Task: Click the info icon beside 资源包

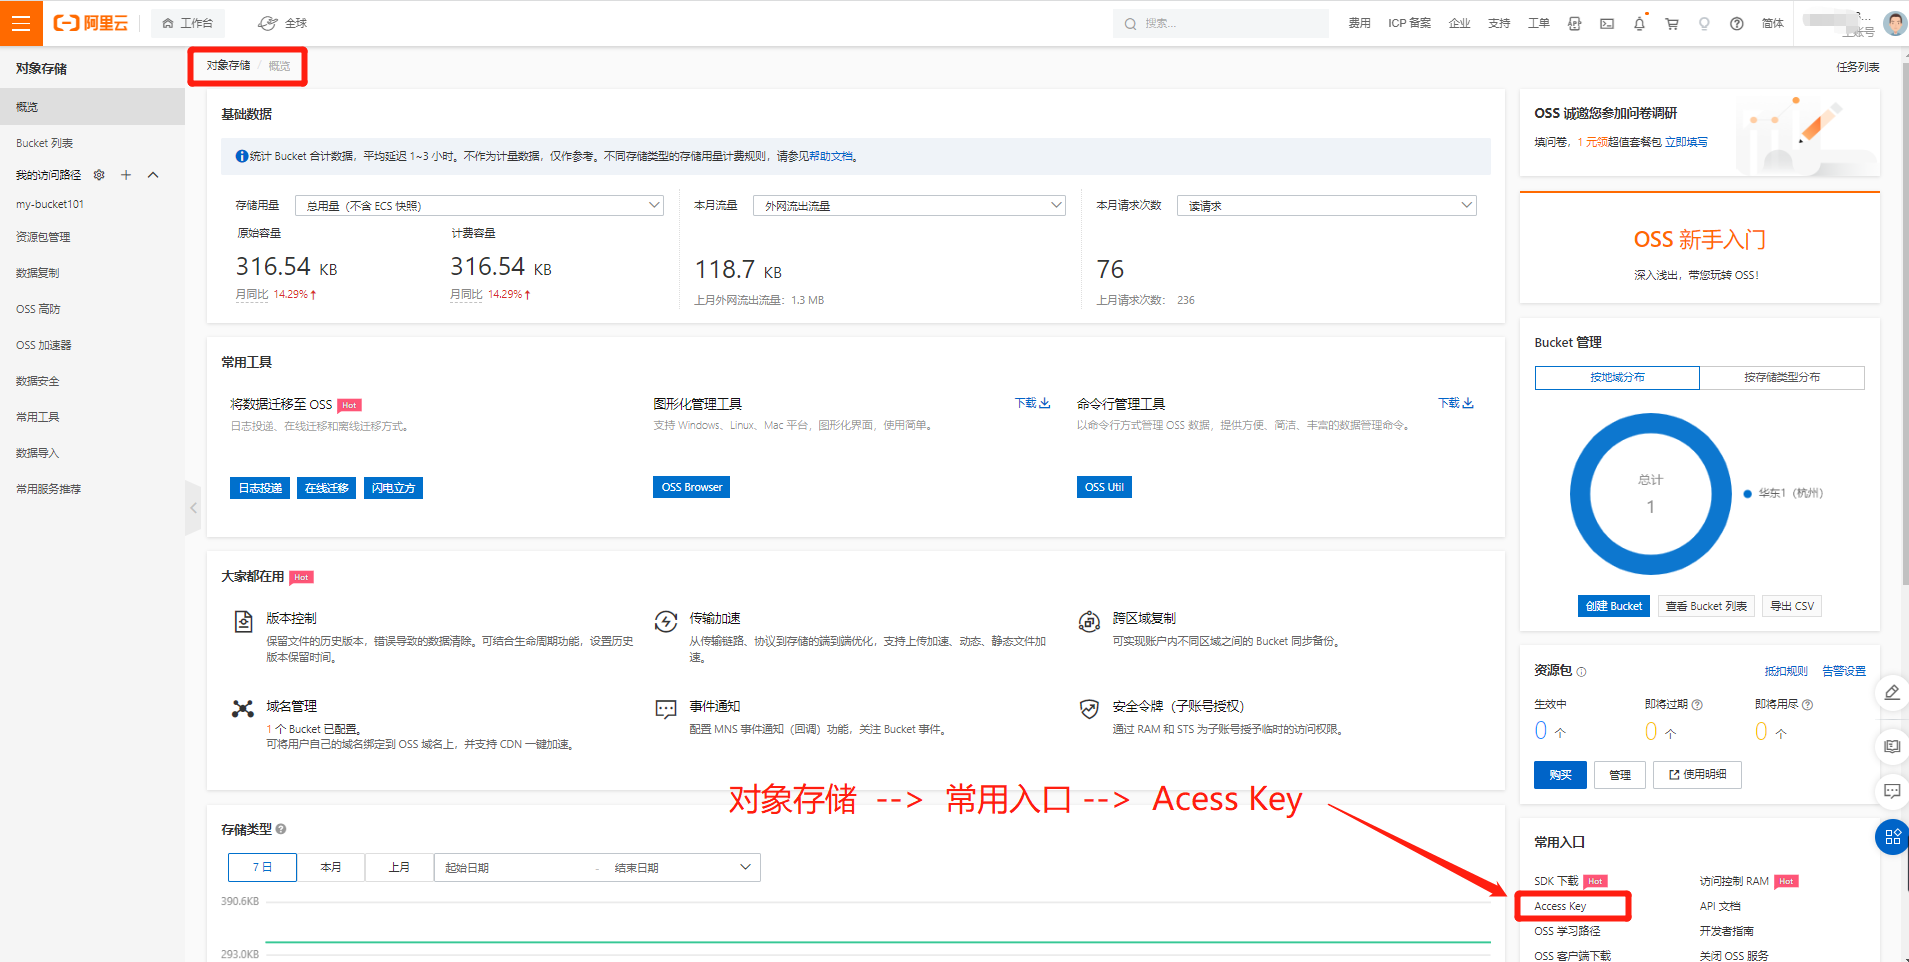Action: pos(1581,672)
